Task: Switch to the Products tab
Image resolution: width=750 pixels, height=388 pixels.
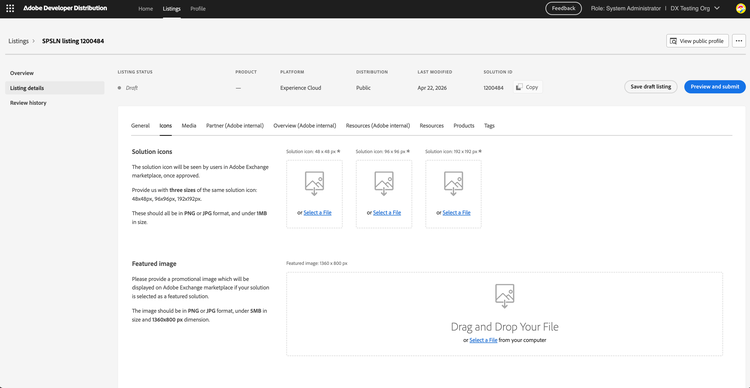Action: tap(464, 126)
